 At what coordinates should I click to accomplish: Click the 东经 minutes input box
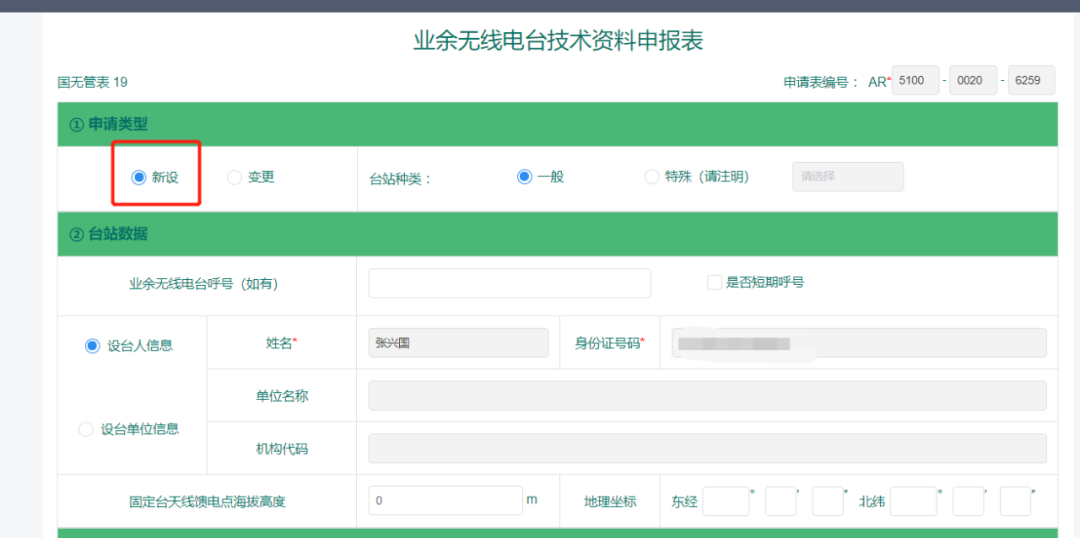780,501
